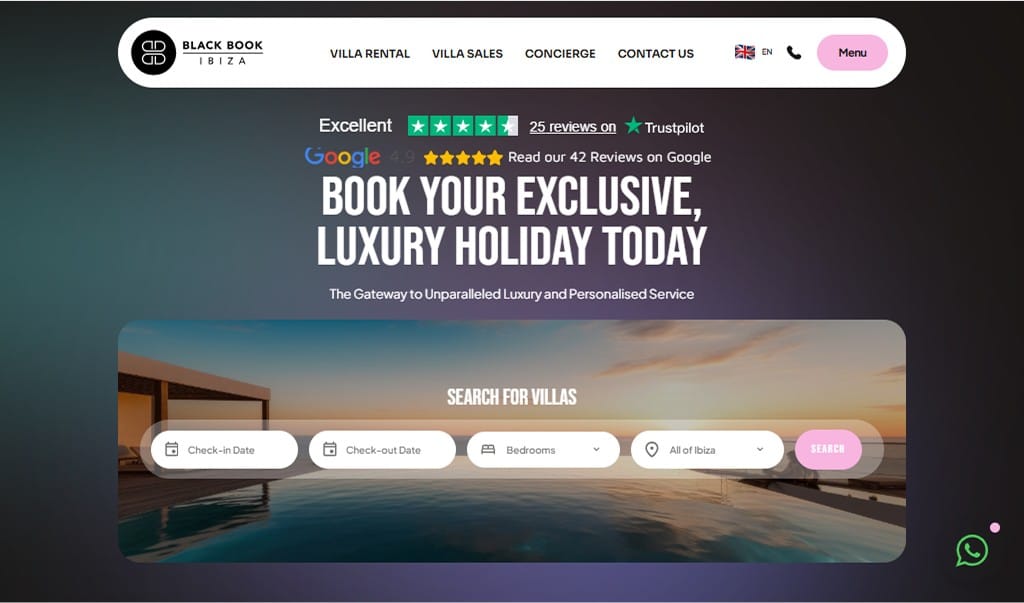
Task: Open the WhatsApp chat icon
Action: pos(972,551)
